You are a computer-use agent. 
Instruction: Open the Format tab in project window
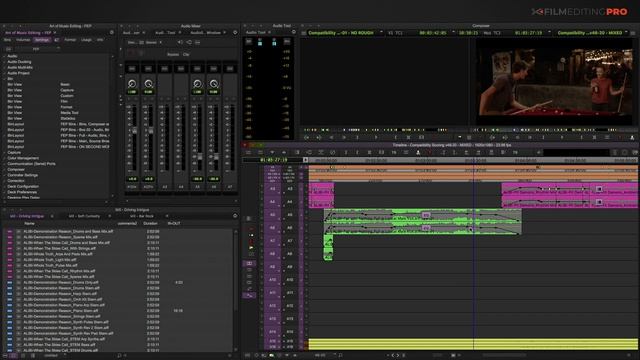70,40
